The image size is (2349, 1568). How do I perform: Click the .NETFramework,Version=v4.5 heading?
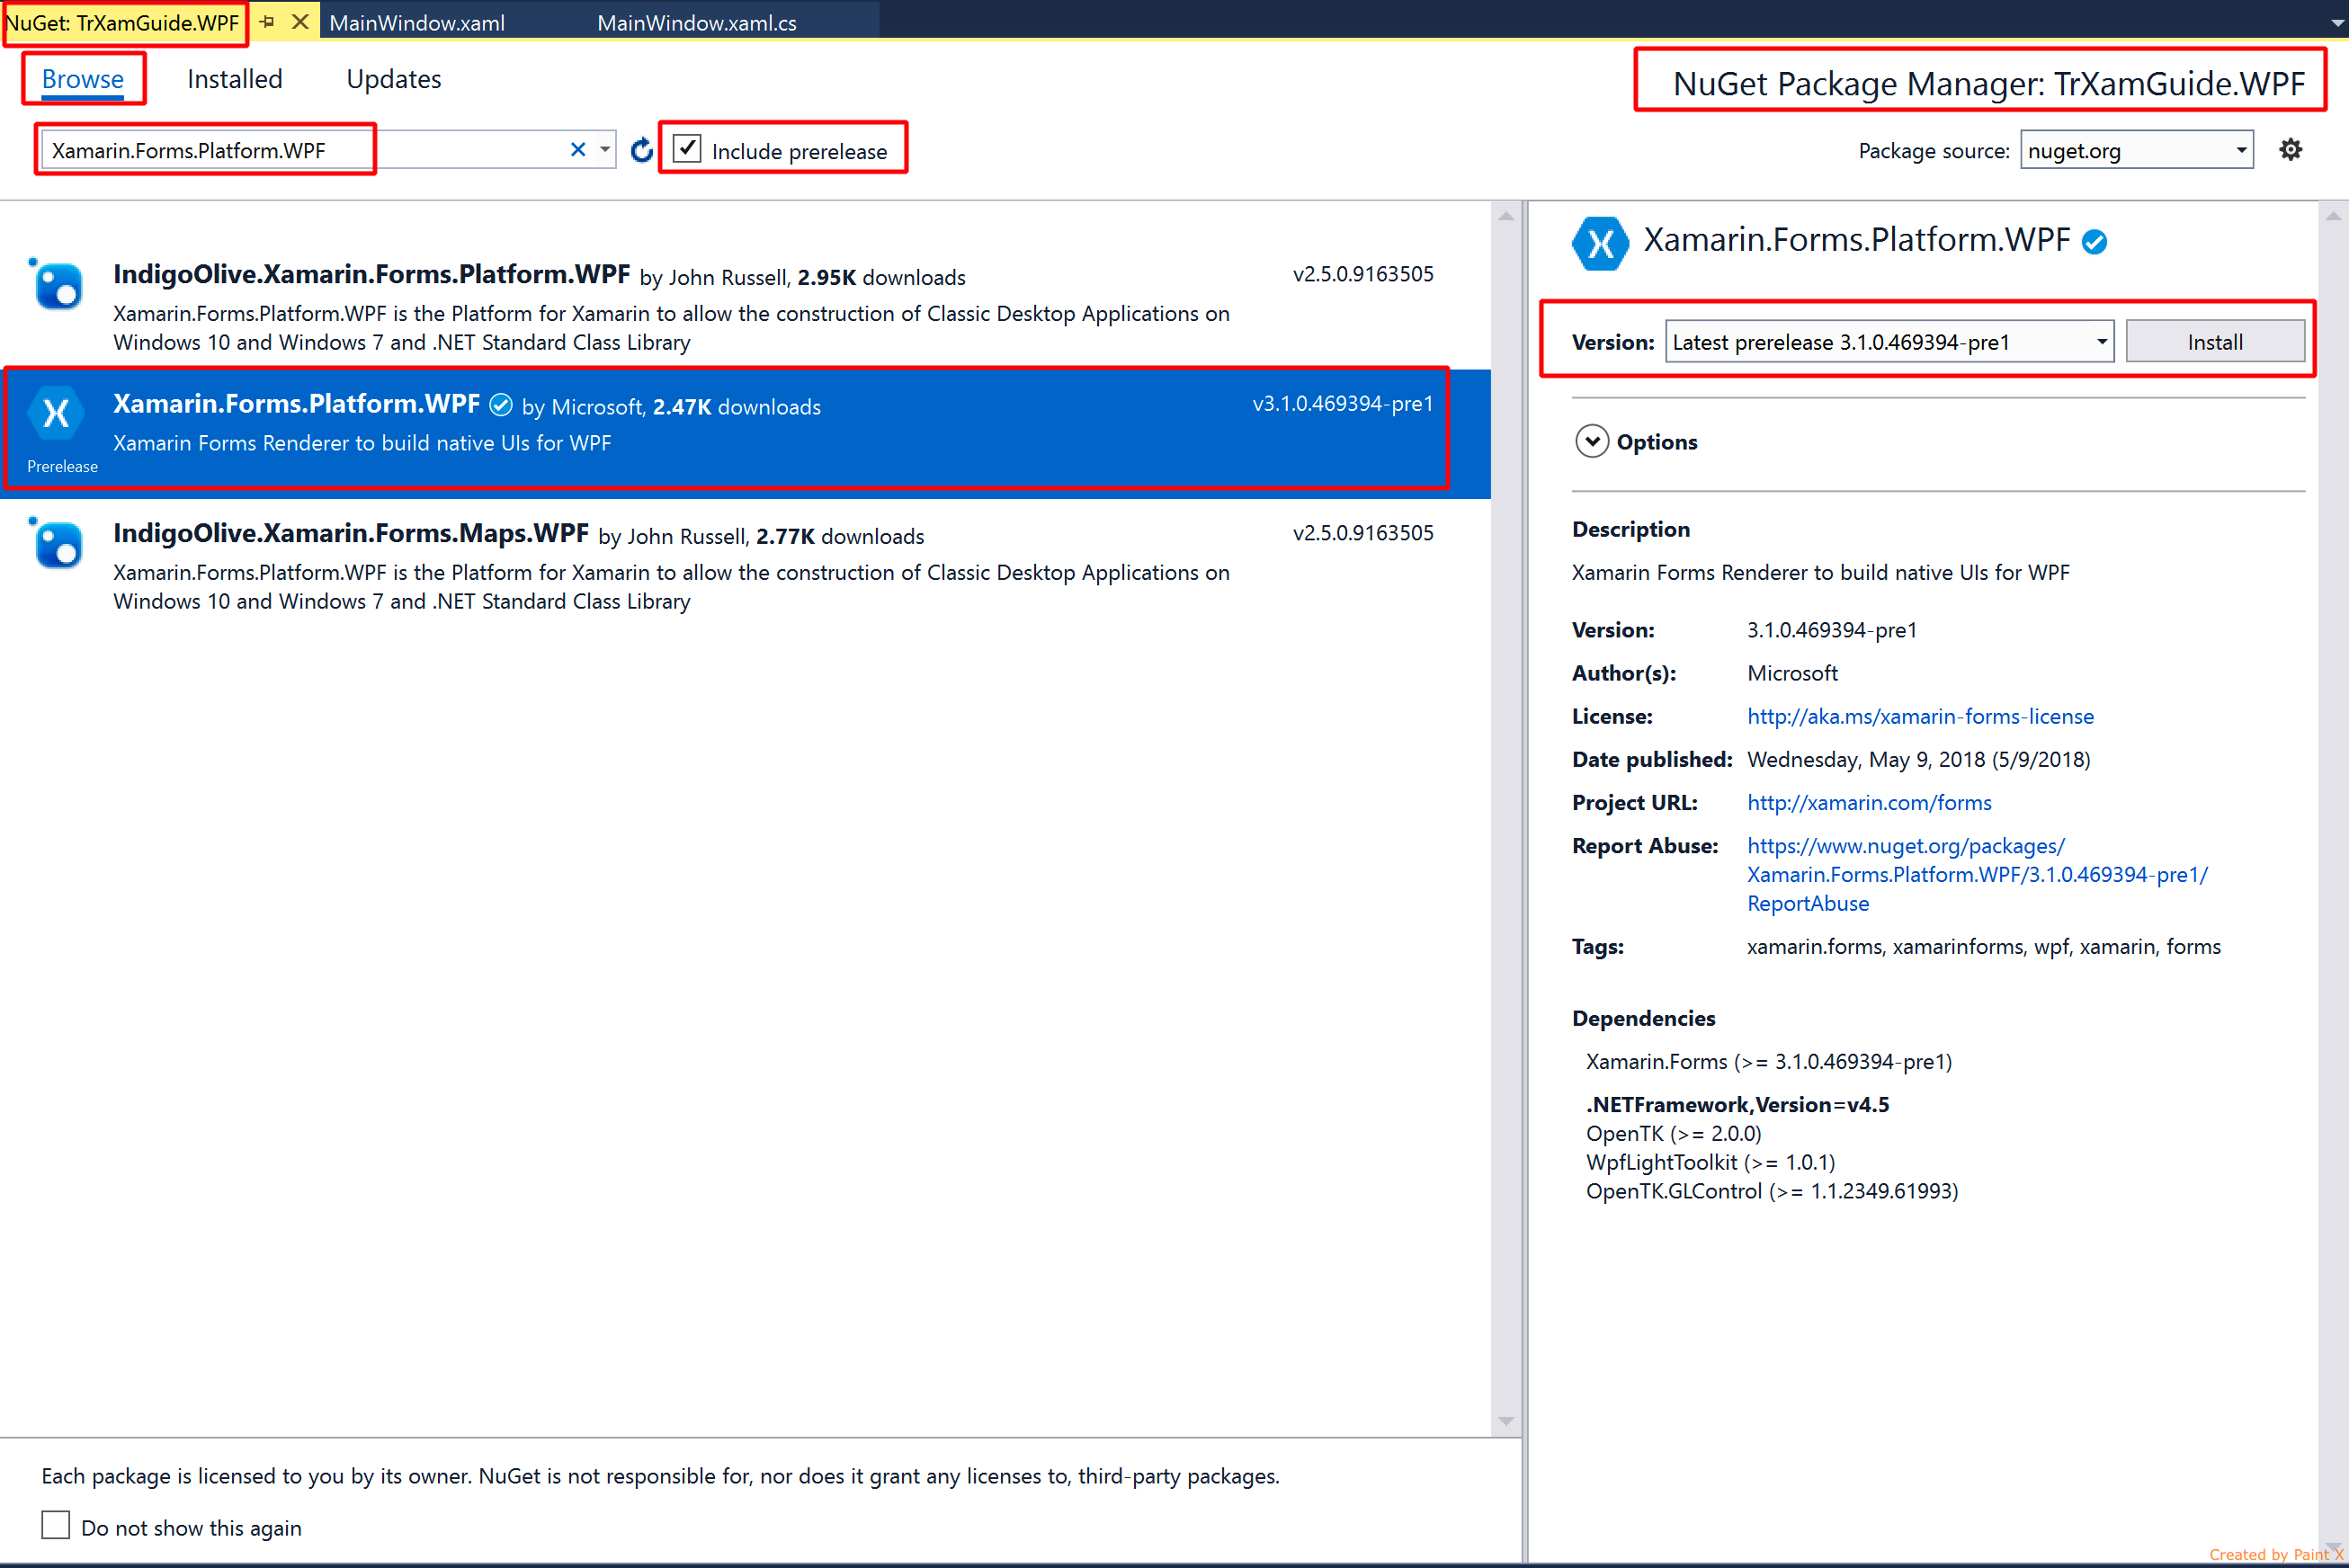(x=1737, y=1105)
